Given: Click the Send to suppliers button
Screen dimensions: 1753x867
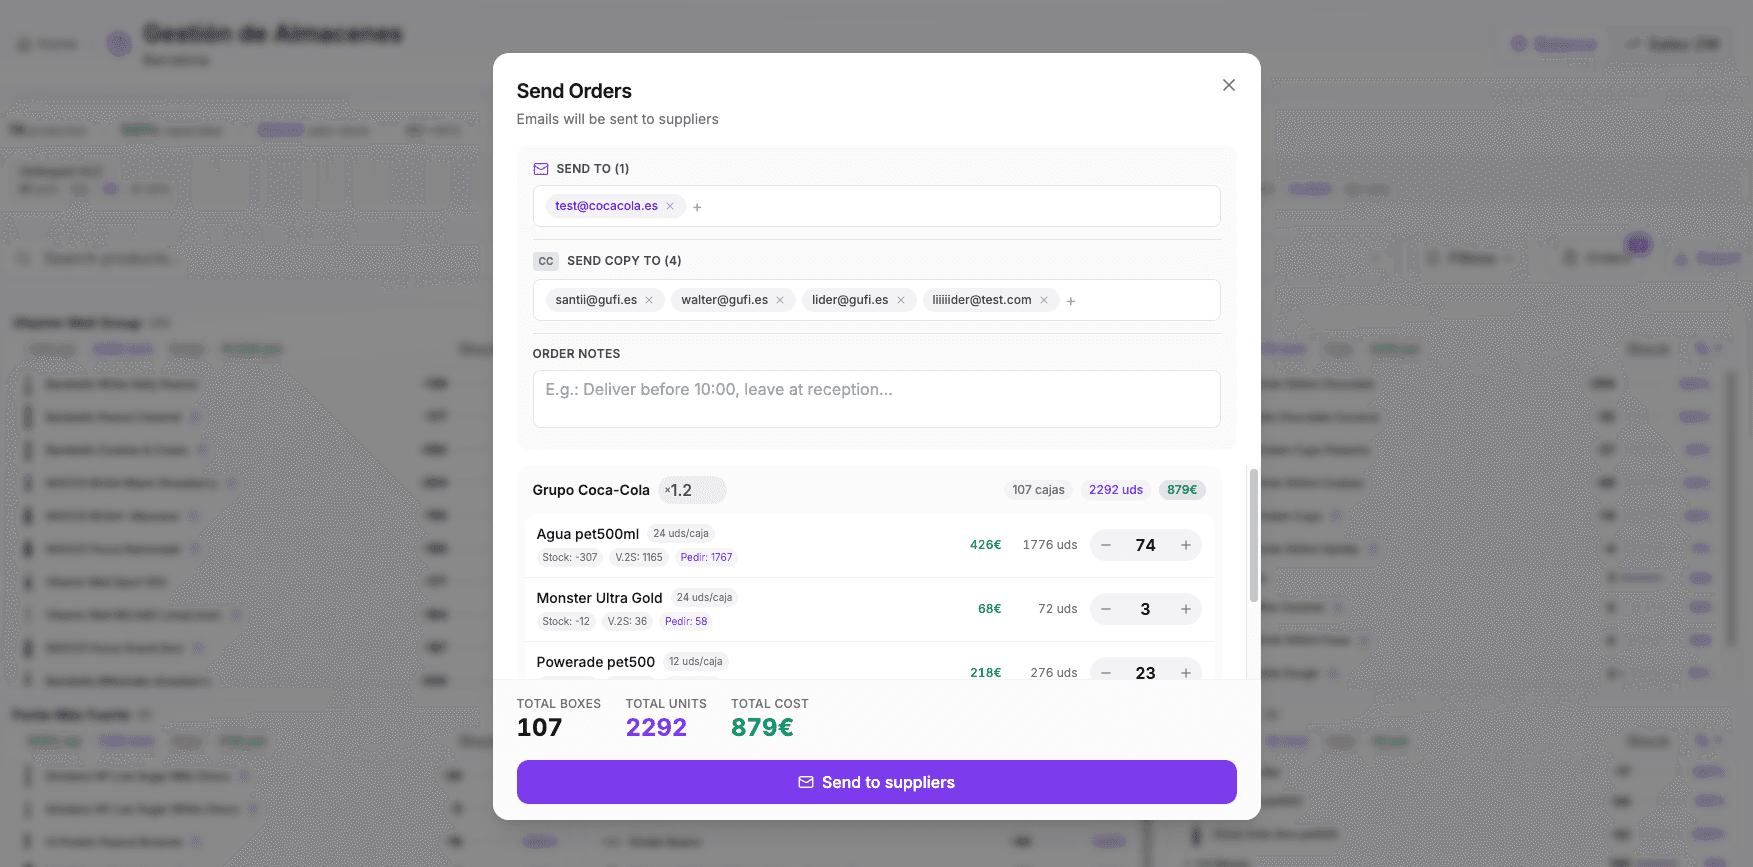Looking at the screenshot, I should 876,782.
